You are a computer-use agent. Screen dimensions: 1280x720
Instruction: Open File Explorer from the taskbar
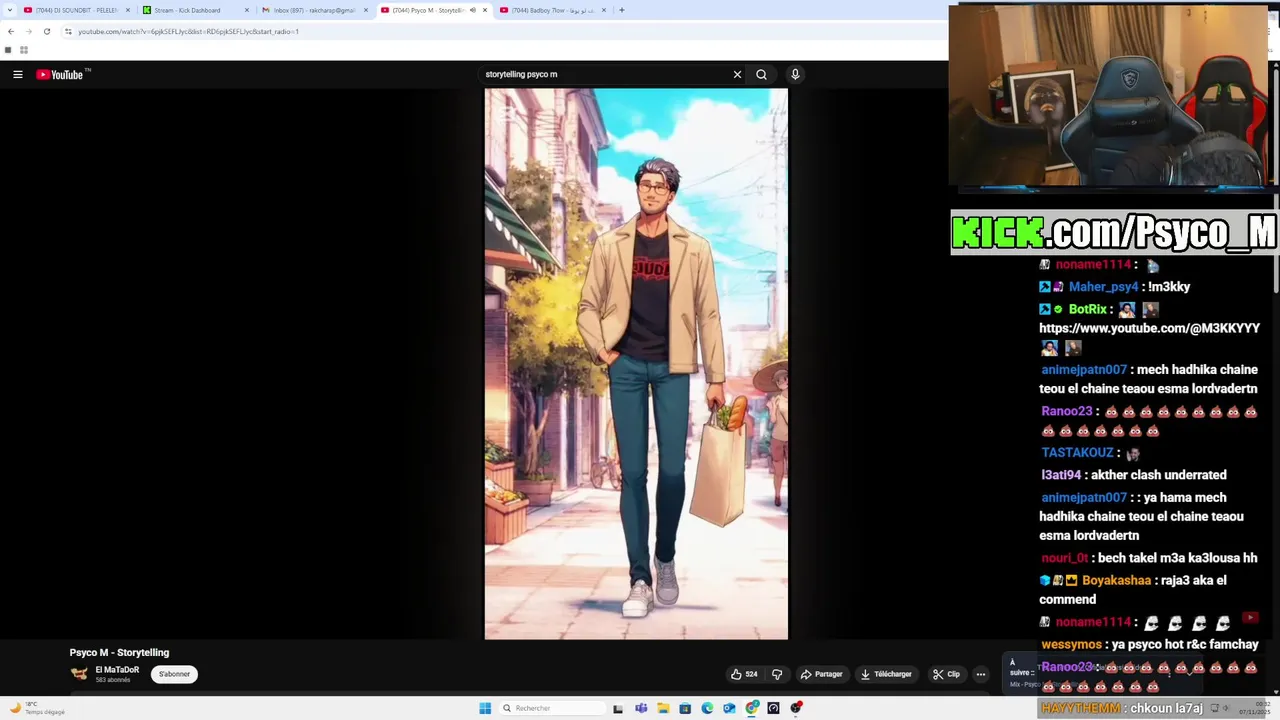click(x=663, y=708)
